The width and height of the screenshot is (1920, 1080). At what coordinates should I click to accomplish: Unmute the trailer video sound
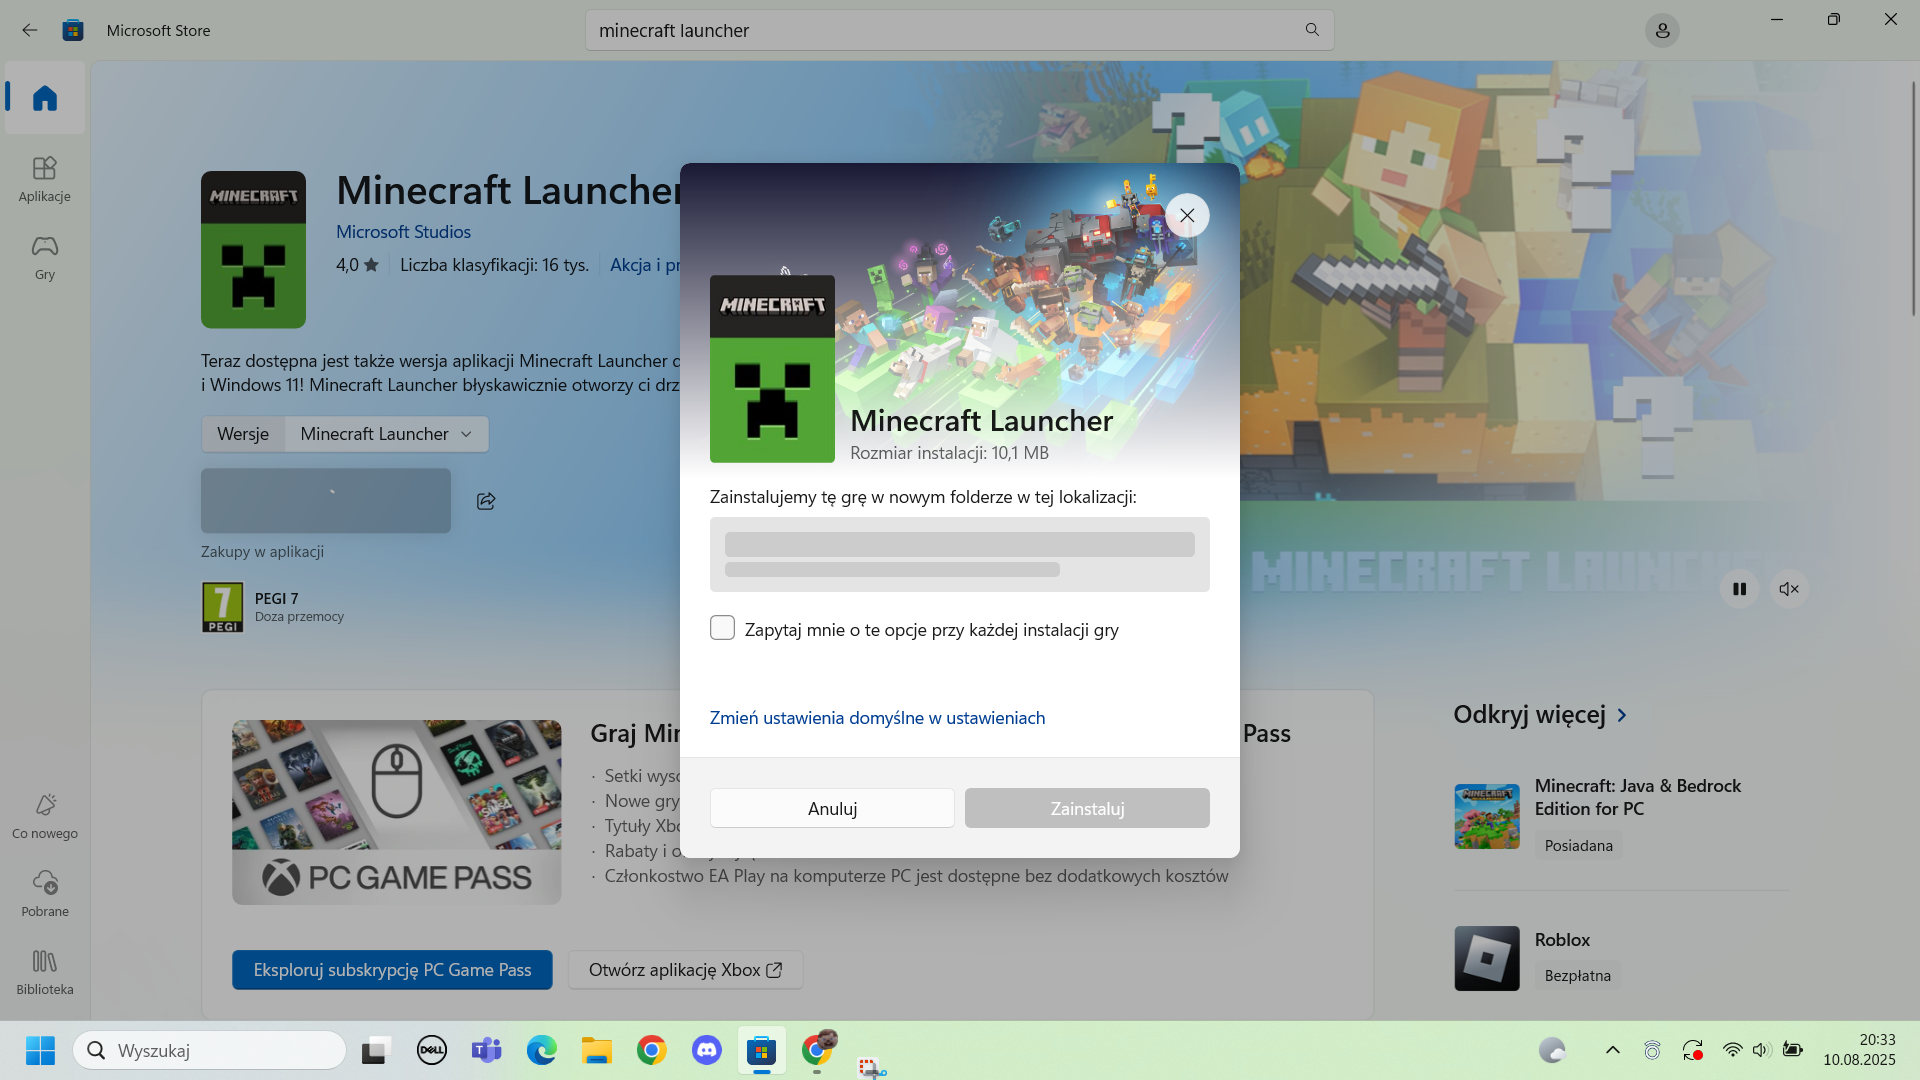1789,589
